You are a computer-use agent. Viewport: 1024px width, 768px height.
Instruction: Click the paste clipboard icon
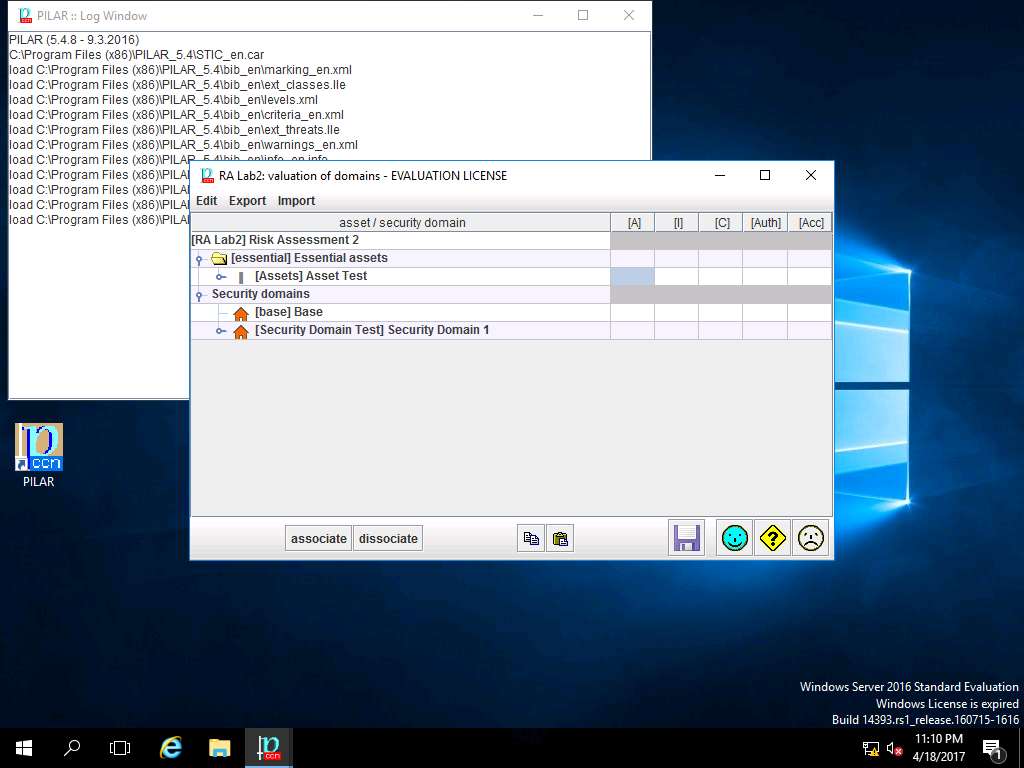click(560, 539)
